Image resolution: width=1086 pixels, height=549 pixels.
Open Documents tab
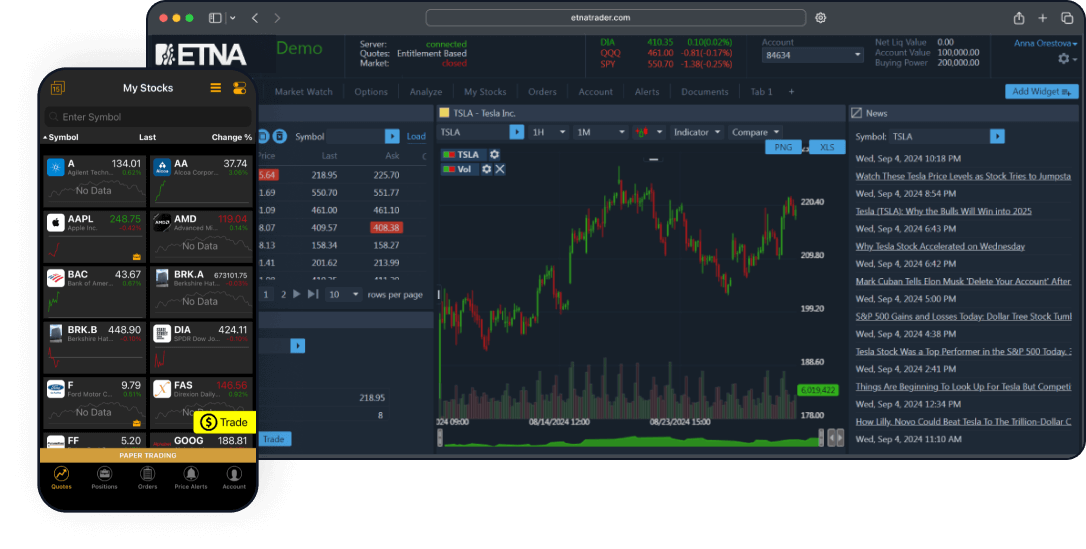coord(704,91)
